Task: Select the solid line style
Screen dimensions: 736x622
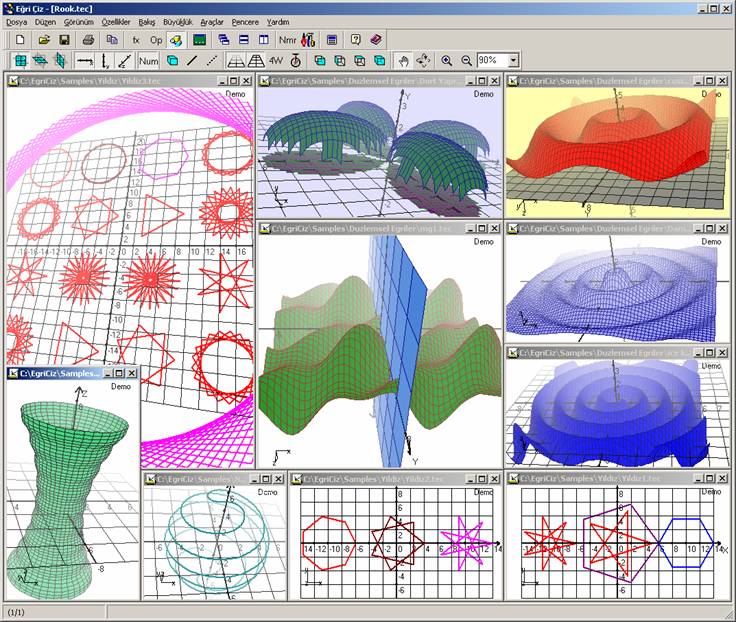Action: tap(192, 61)
